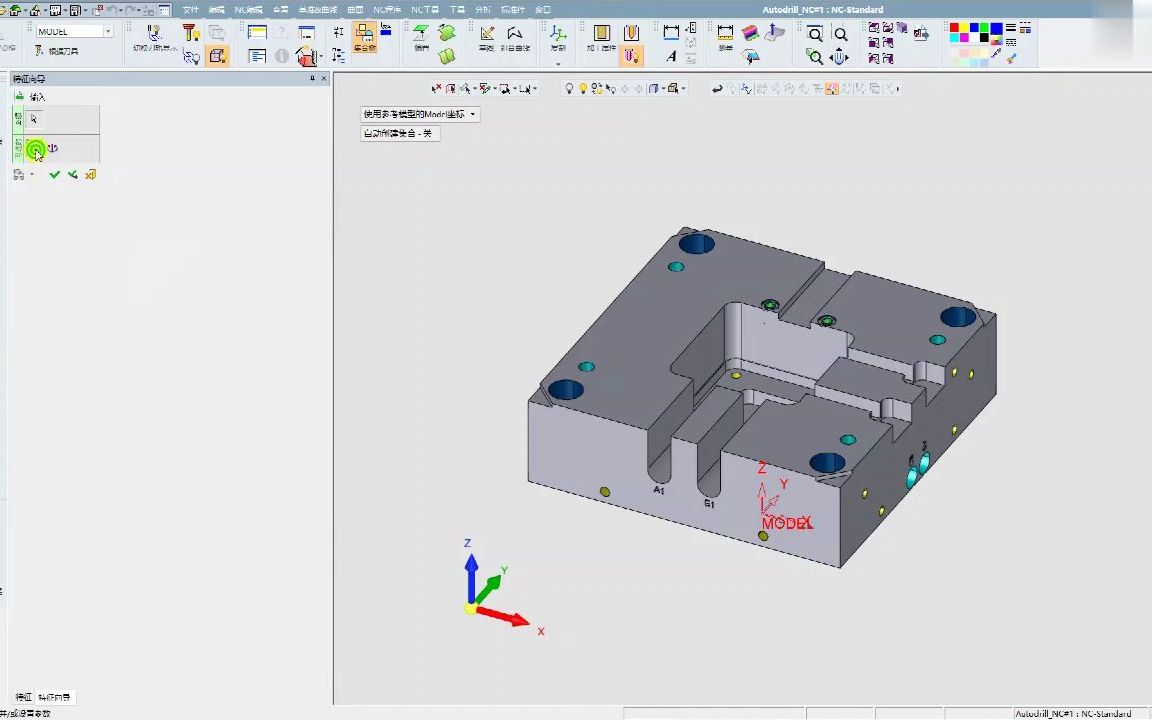This screenshot has height=720, width=1152.
Task: Click the light bulb show icon
Action: (x=569, y=89)
